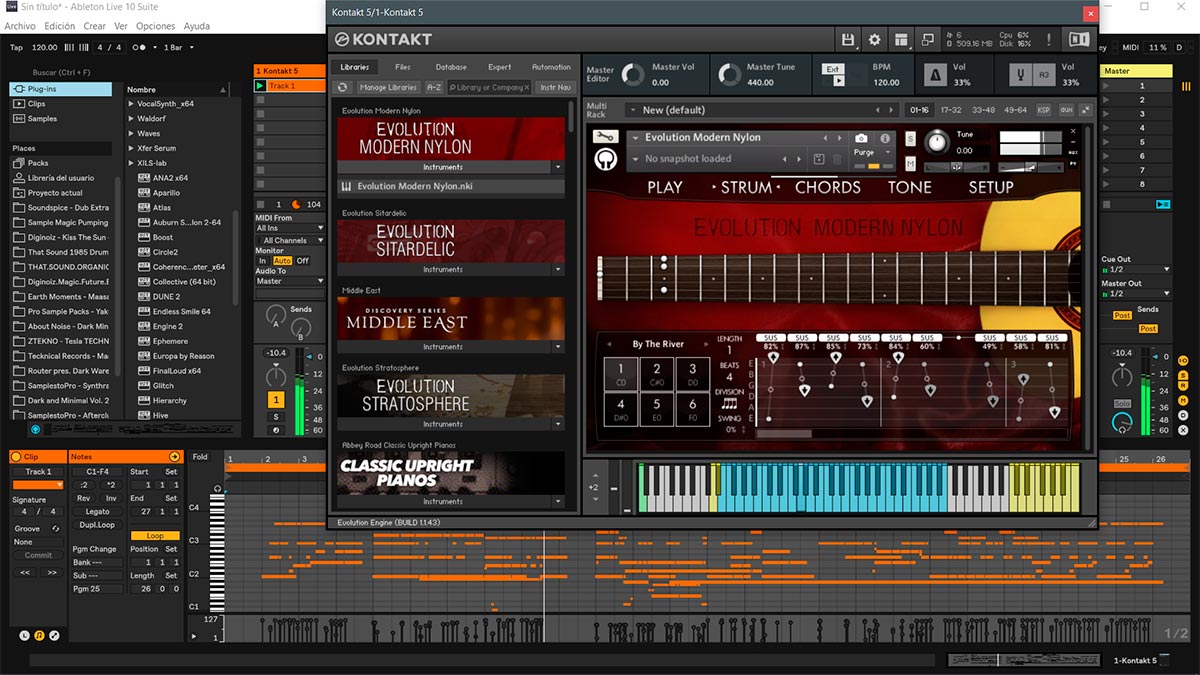Image resolution: width=1200 pixels, height=675 pixels.
Task: Open the TONE tab in Evolution
Action: pyautogui.click(x=909, y=187)
